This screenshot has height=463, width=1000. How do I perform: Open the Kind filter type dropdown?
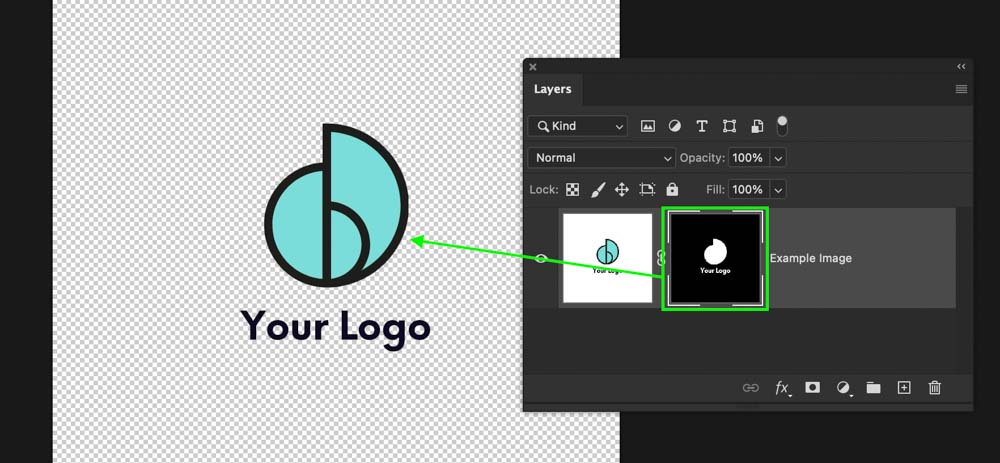[578, 126]
